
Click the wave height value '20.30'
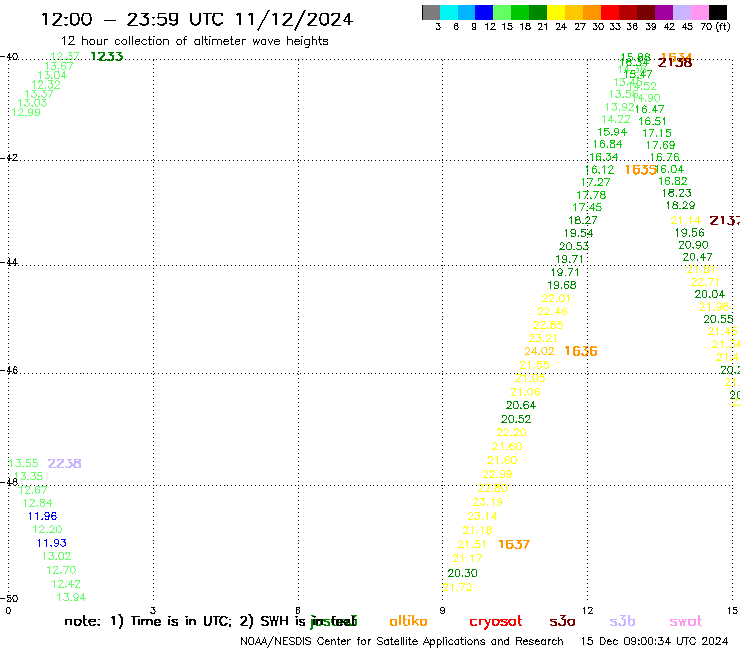462,573
